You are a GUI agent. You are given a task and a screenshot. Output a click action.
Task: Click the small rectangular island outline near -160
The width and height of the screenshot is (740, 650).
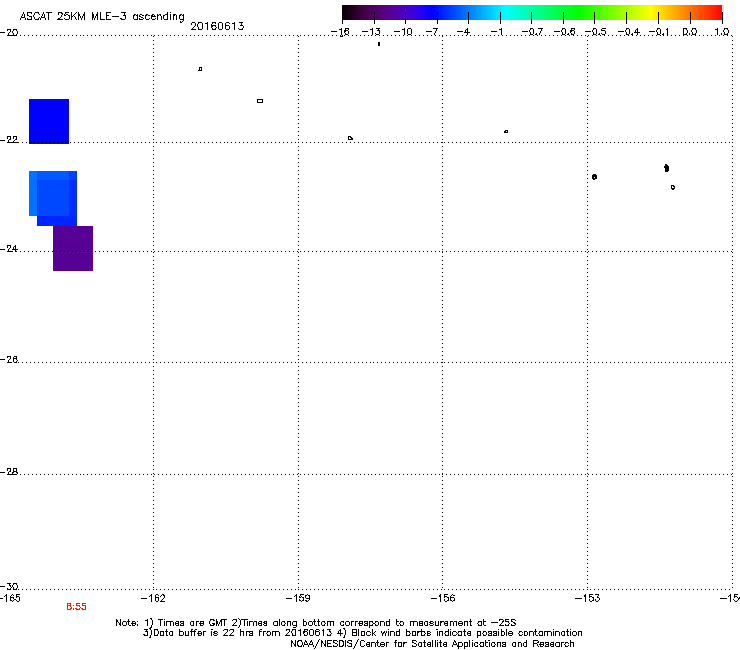point(260,101)
